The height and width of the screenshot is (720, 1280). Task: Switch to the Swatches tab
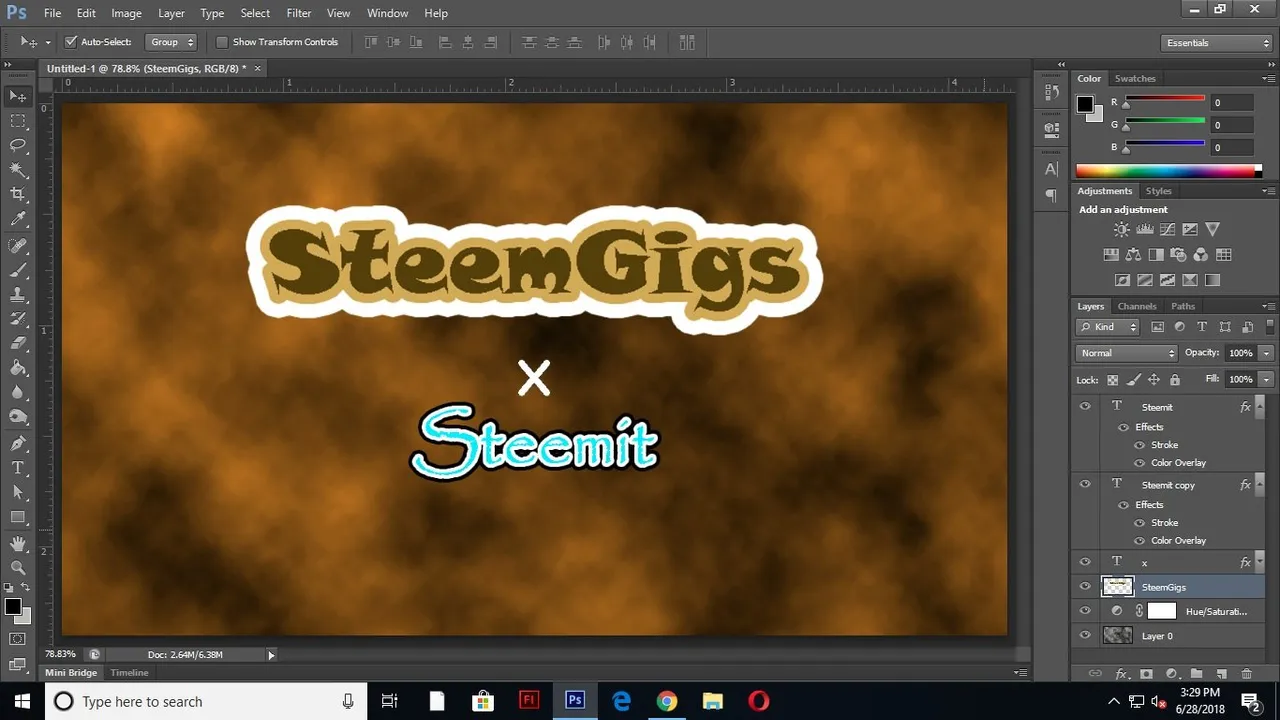click(x=1135, y=78)
